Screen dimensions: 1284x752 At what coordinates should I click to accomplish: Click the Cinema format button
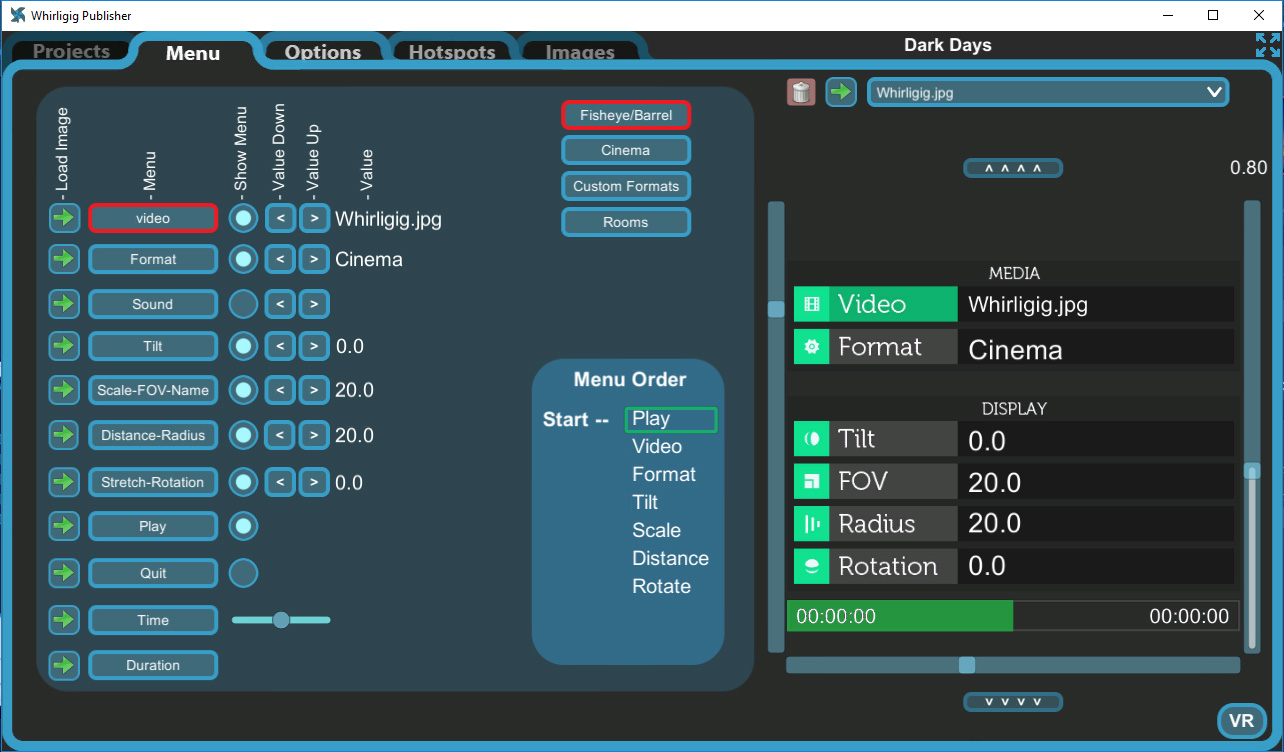626,150
